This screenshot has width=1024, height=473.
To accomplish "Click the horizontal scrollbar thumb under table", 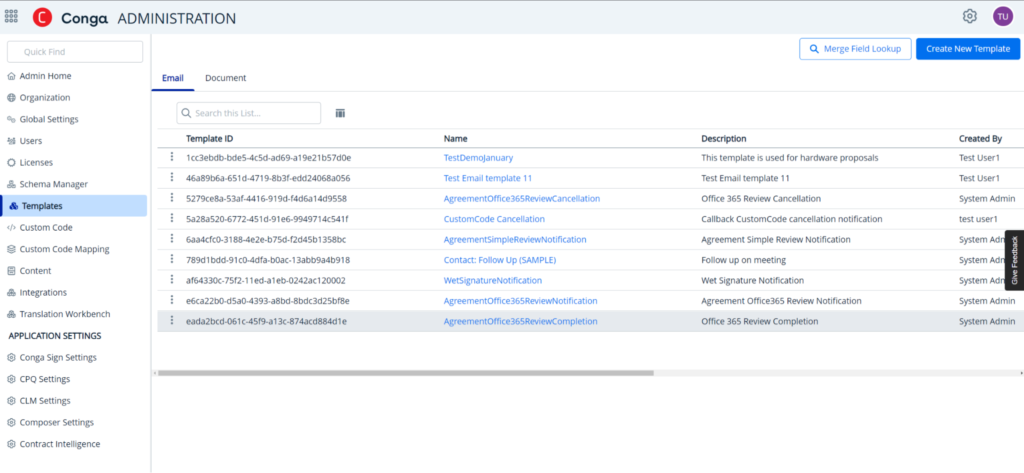I will tap(405, 373).
